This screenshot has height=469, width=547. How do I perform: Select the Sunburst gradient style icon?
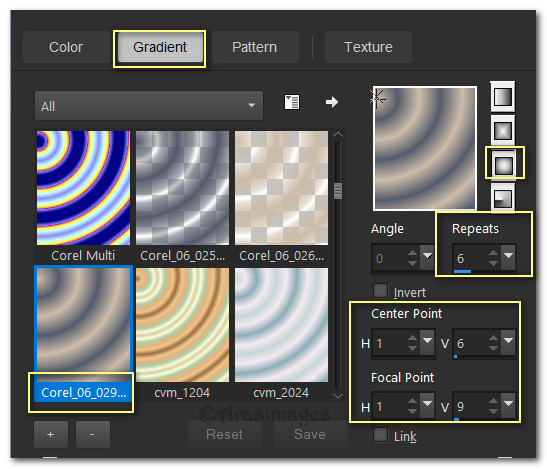[503, 164]
